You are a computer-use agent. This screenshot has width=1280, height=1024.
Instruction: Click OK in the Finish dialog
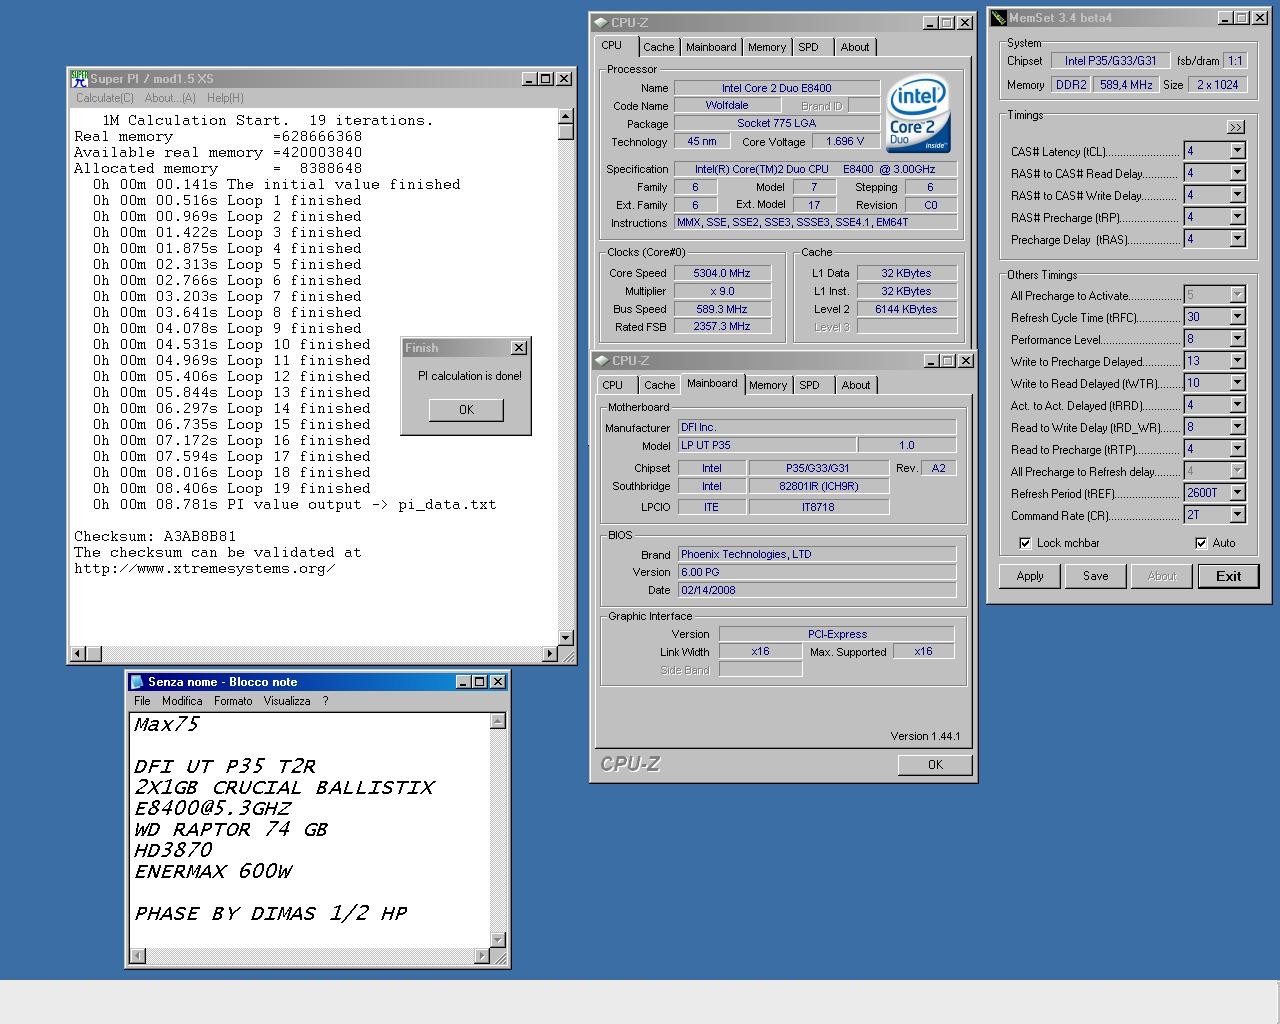click(466, 410)
